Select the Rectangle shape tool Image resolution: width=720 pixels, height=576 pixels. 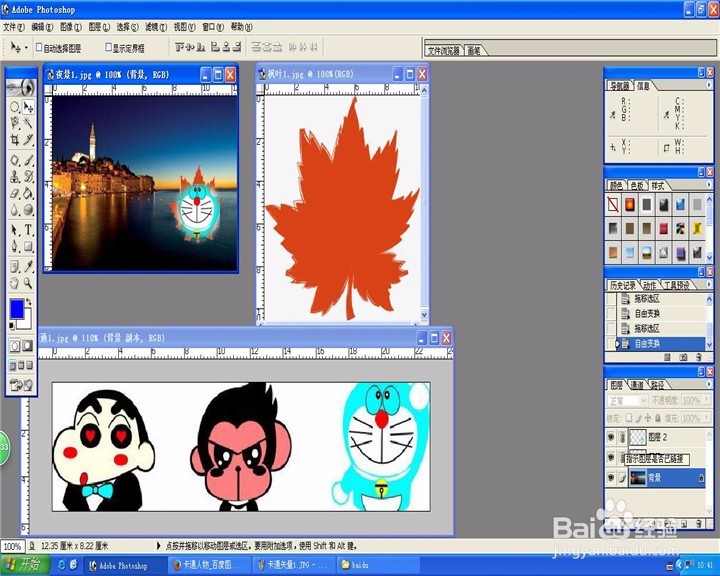28,246
